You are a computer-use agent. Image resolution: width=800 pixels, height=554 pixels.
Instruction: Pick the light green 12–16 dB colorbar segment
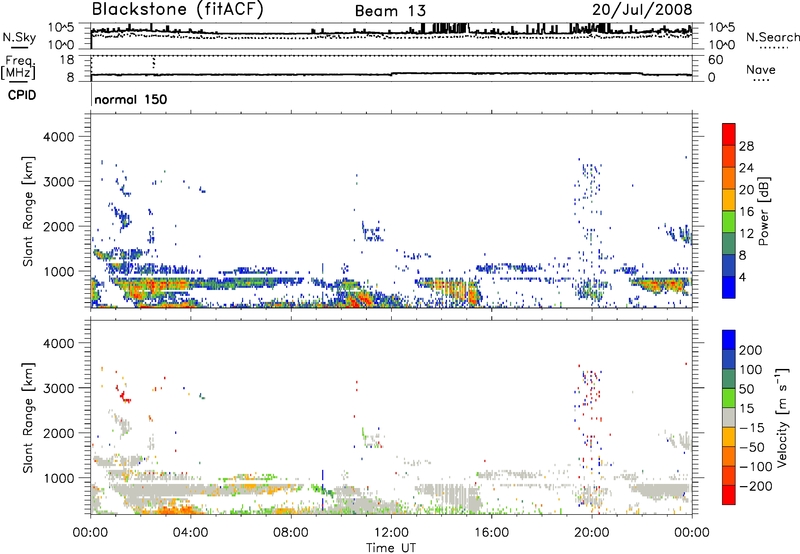pyautogui.click(x=729, y=222)
